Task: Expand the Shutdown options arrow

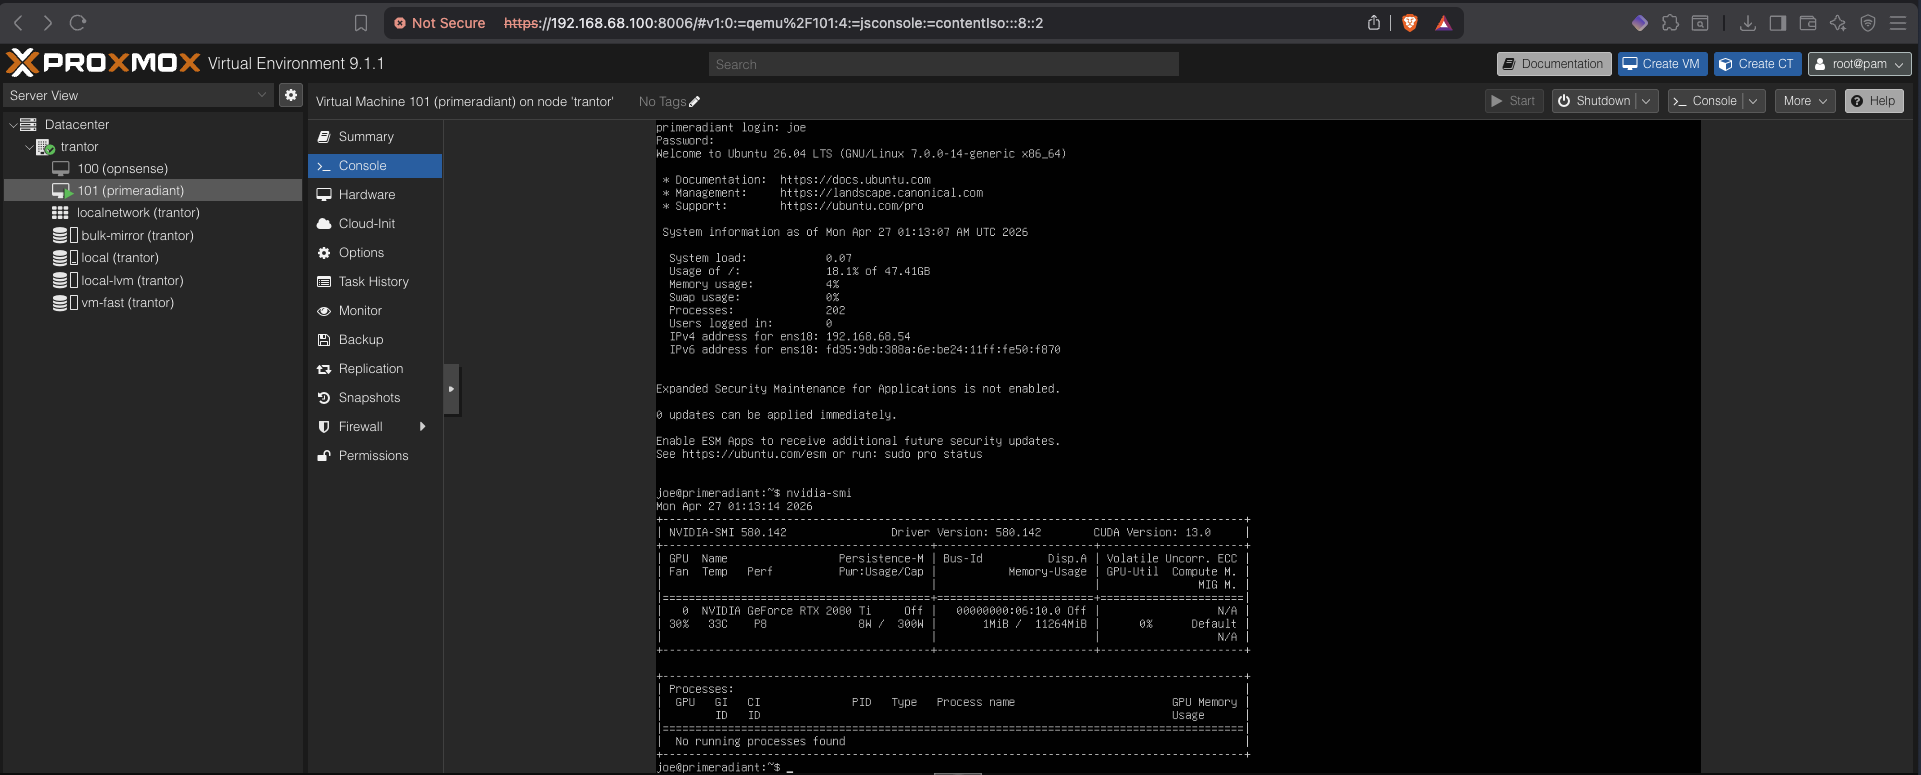Action: point(1646,101)
